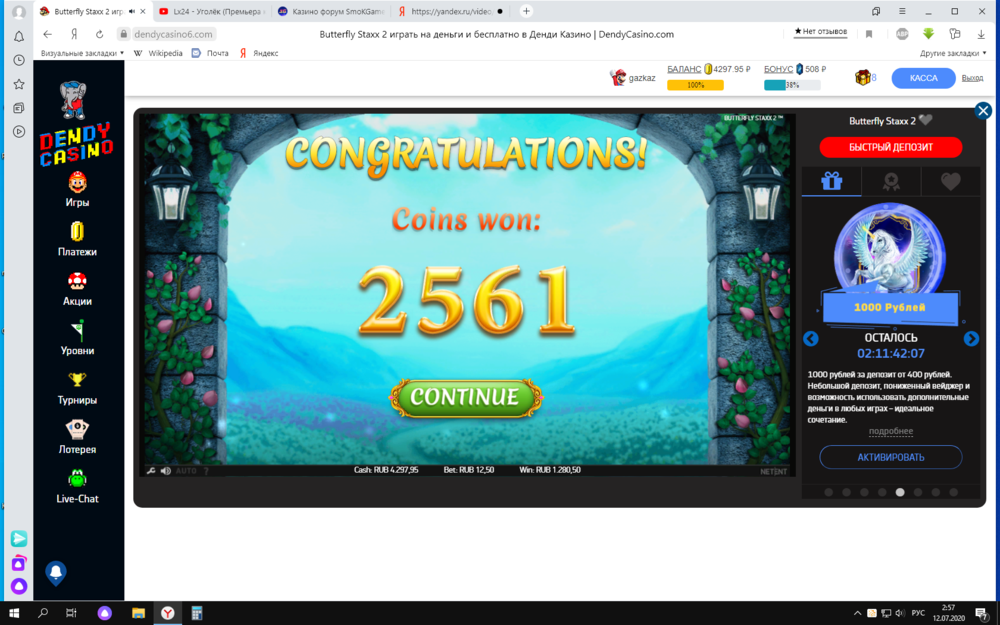Click the БЫСТРЫЙ ДЕПОЗИТ button

point(891,147)
